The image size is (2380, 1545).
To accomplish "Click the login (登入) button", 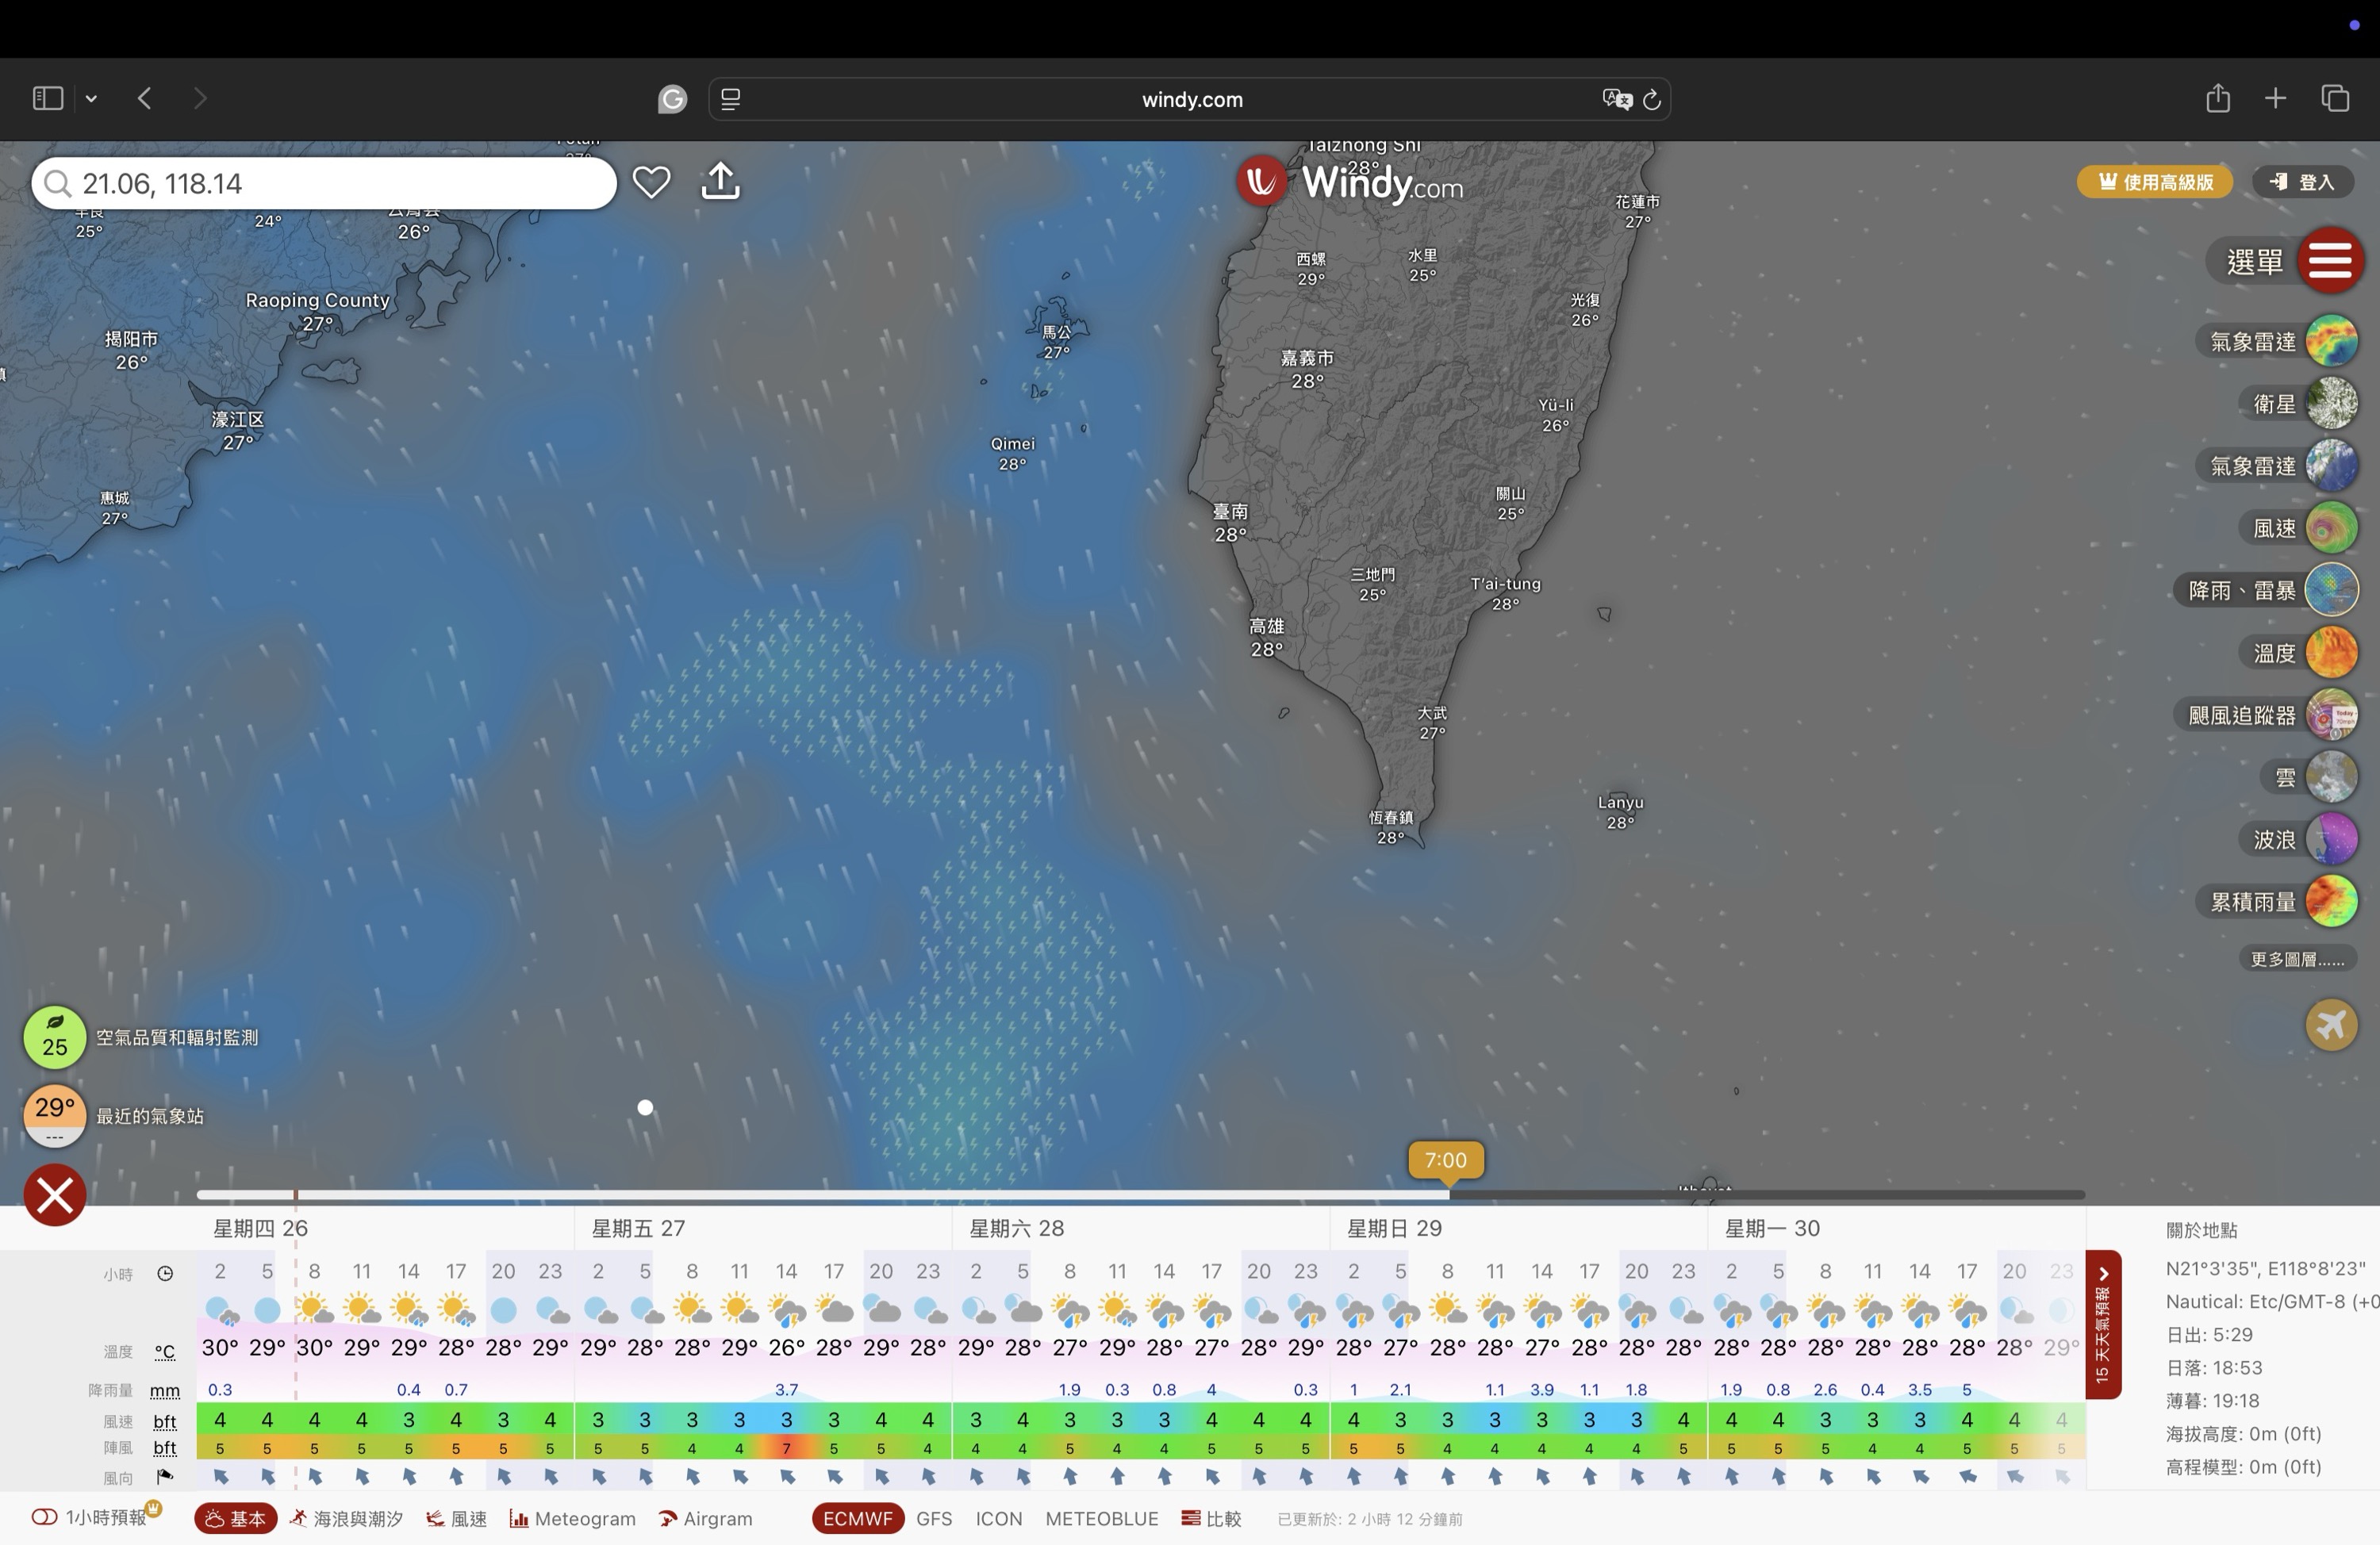I will tap(2303, 182).
